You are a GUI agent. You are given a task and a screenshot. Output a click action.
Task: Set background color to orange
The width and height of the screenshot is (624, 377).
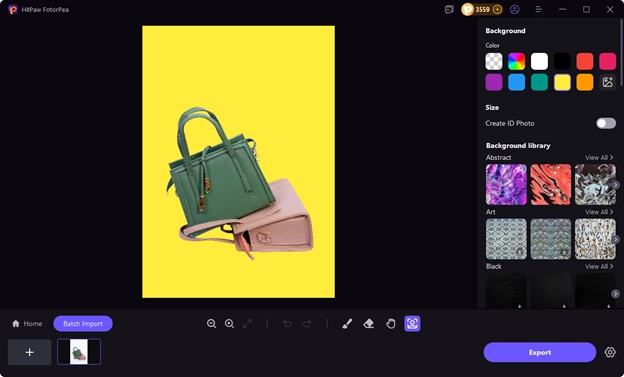click(x=585, y=82)
